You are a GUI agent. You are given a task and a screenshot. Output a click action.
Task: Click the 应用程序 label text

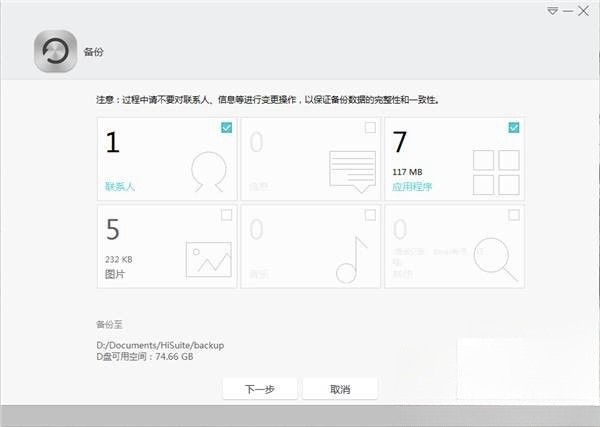412,186
